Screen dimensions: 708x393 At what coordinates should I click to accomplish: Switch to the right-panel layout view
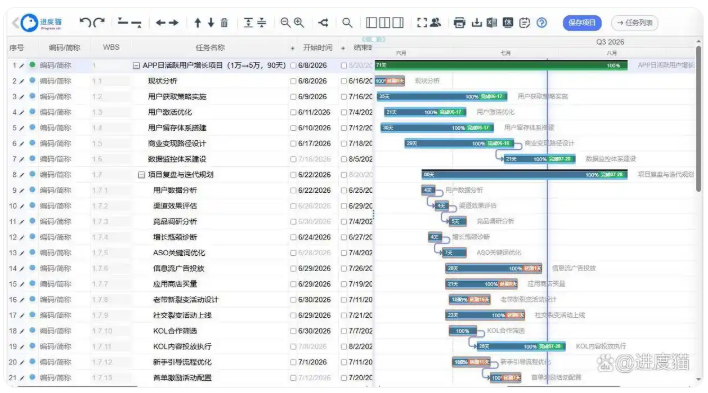pos(398,22)
